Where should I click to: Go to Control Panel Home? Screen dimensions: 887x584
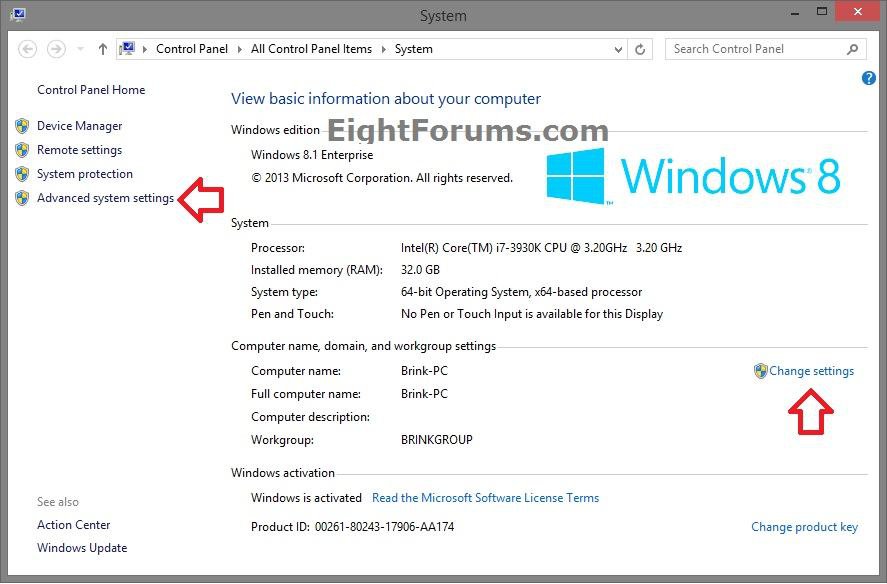91,90
